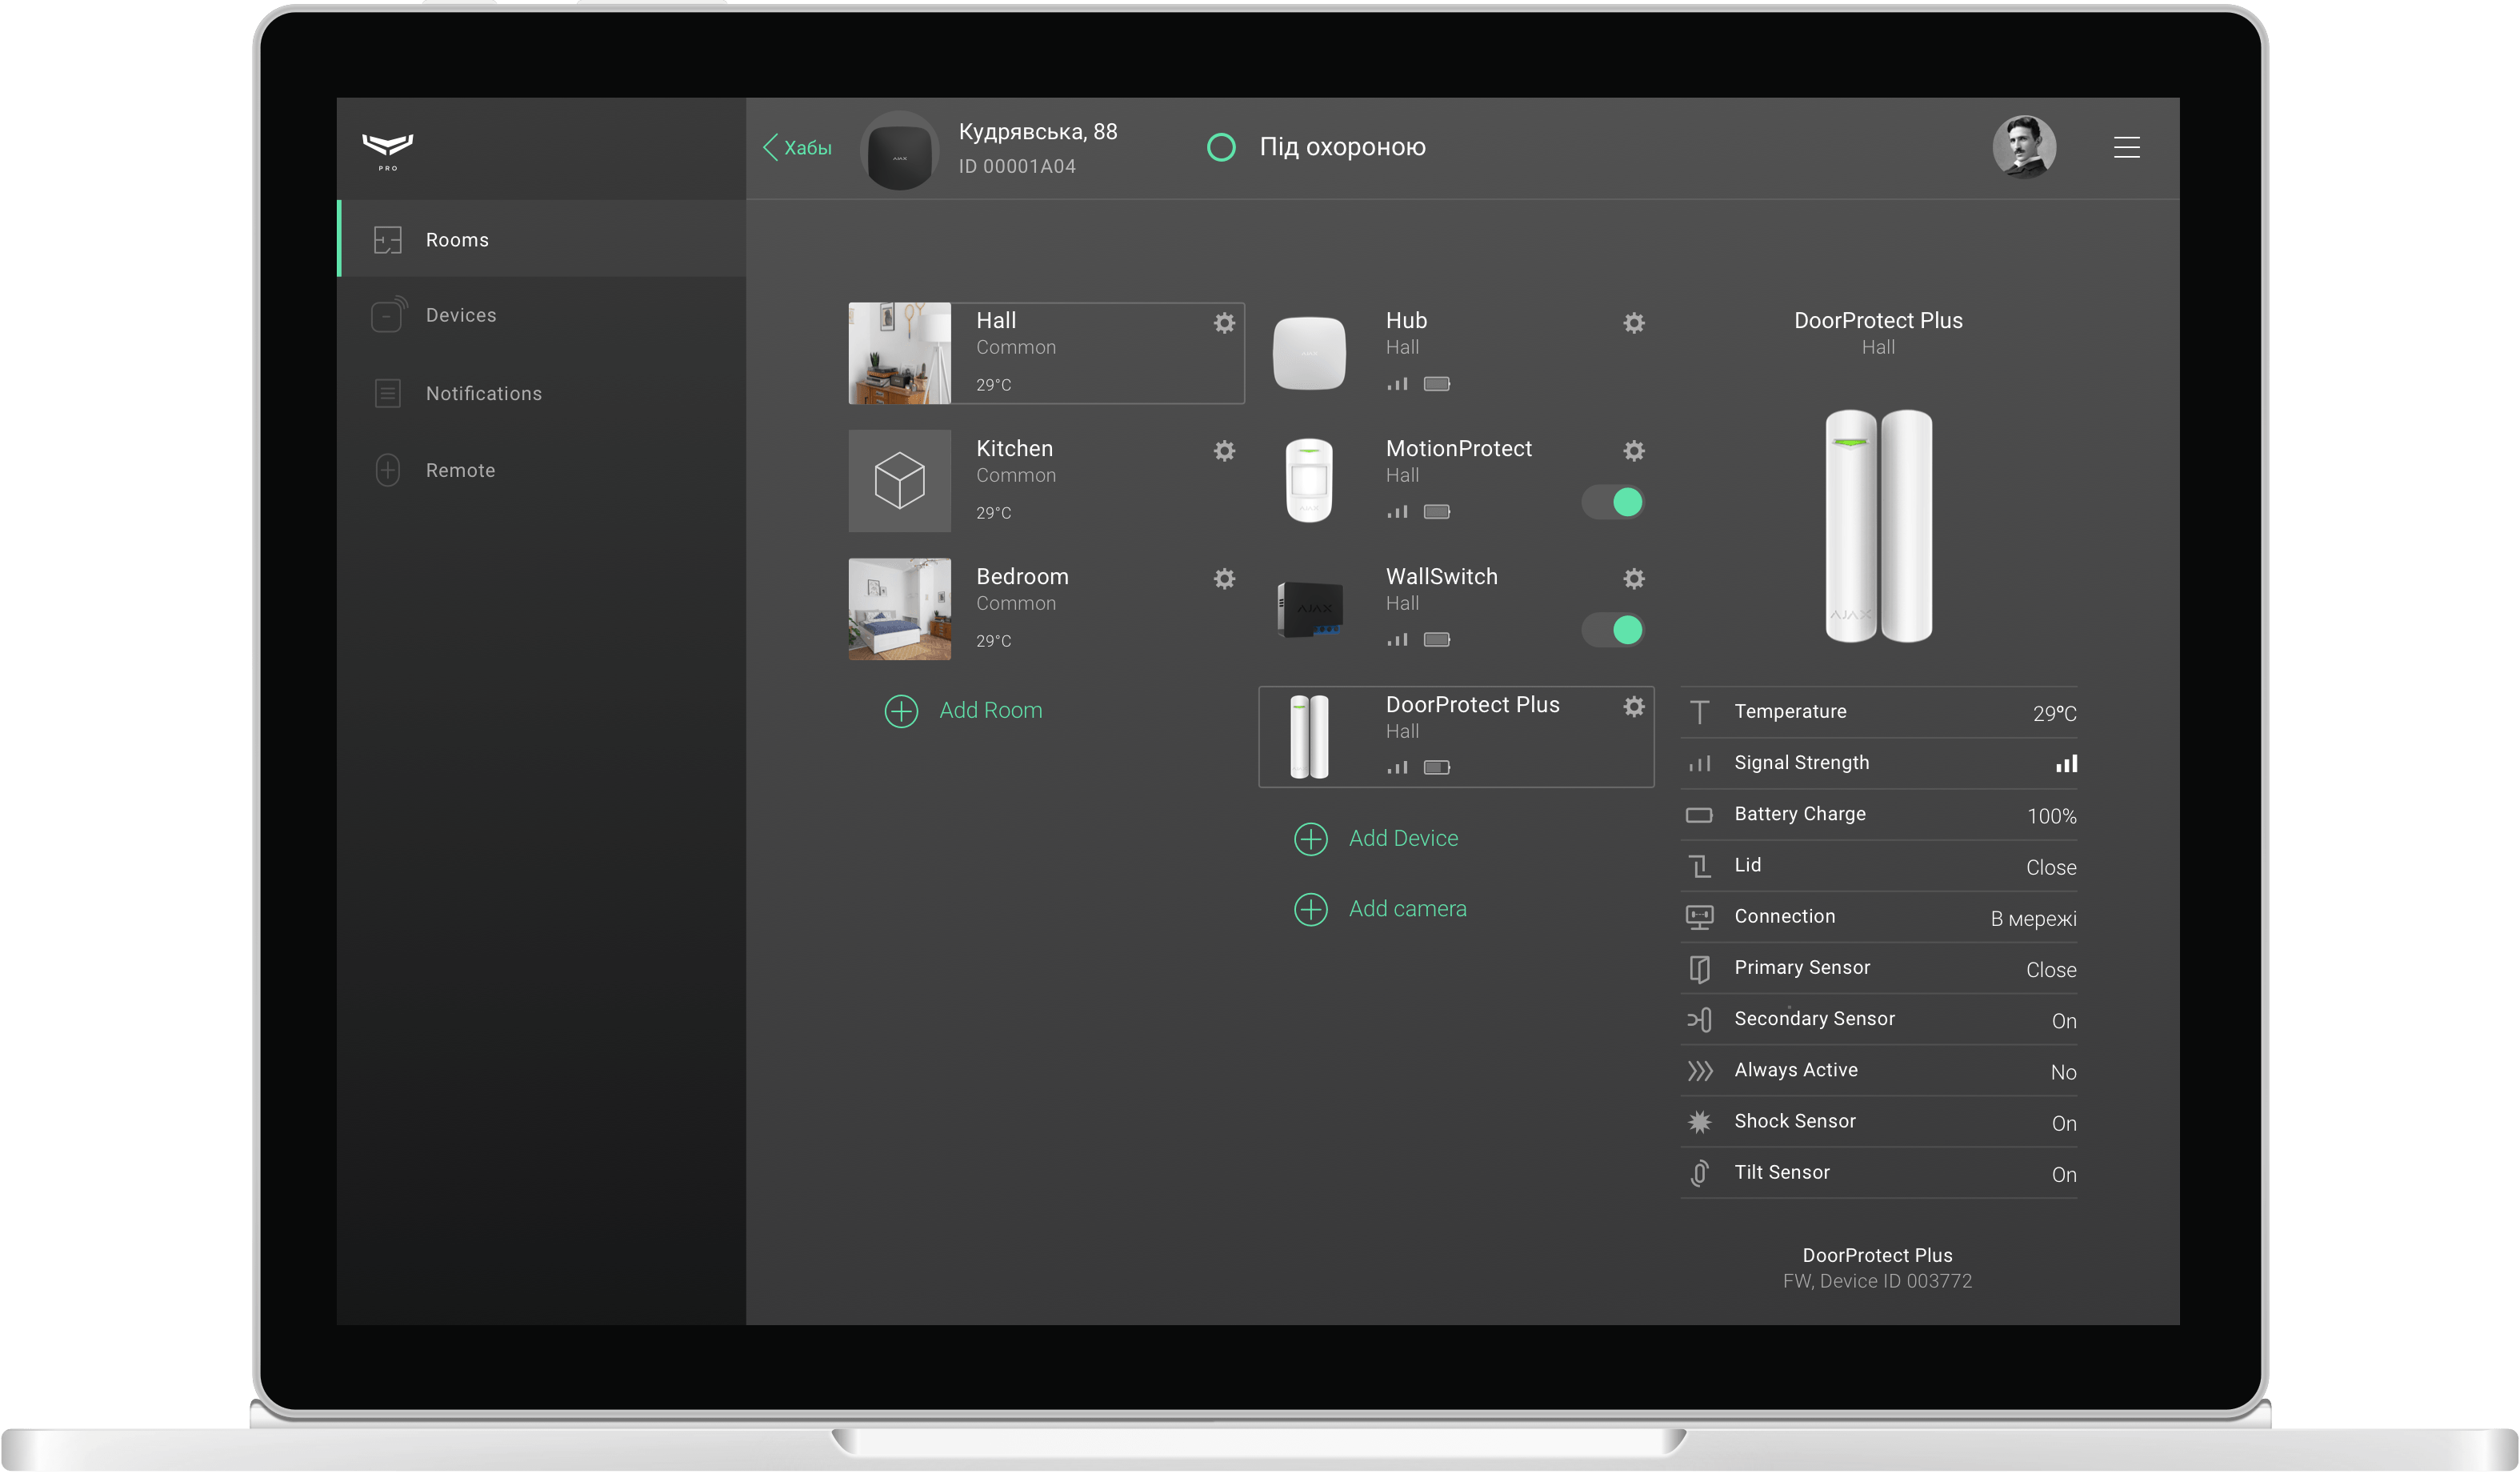Toggle the MotionProtect switch off
The width and height of the screenshot is (2520, 1474).
pyautogui.click(x=1613, y=502)
